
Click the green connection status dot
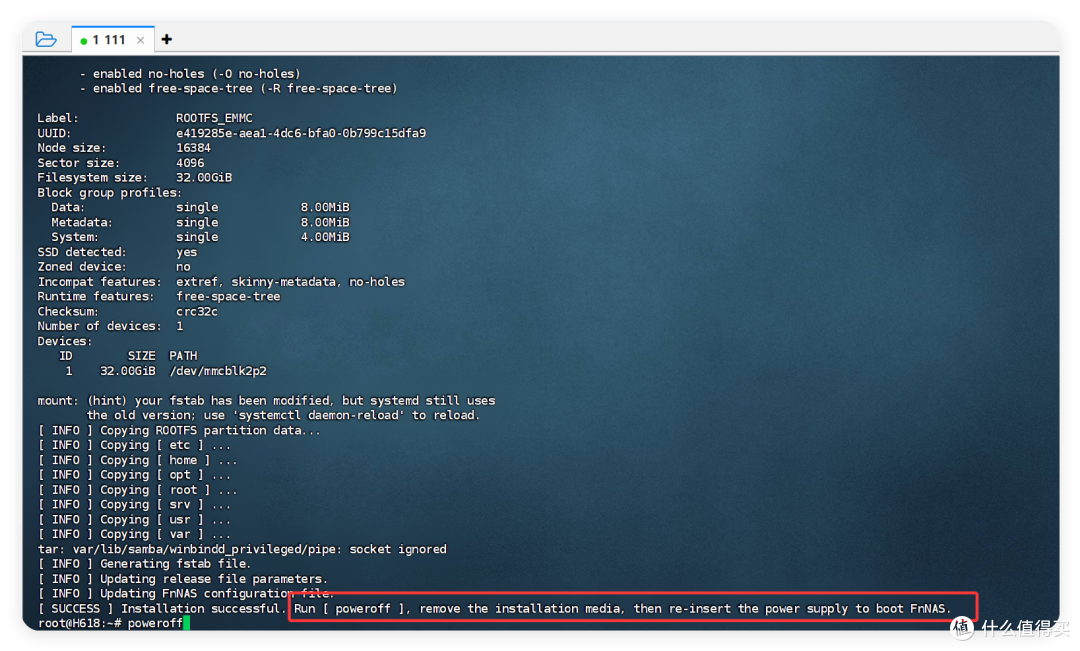click(83, 41)
